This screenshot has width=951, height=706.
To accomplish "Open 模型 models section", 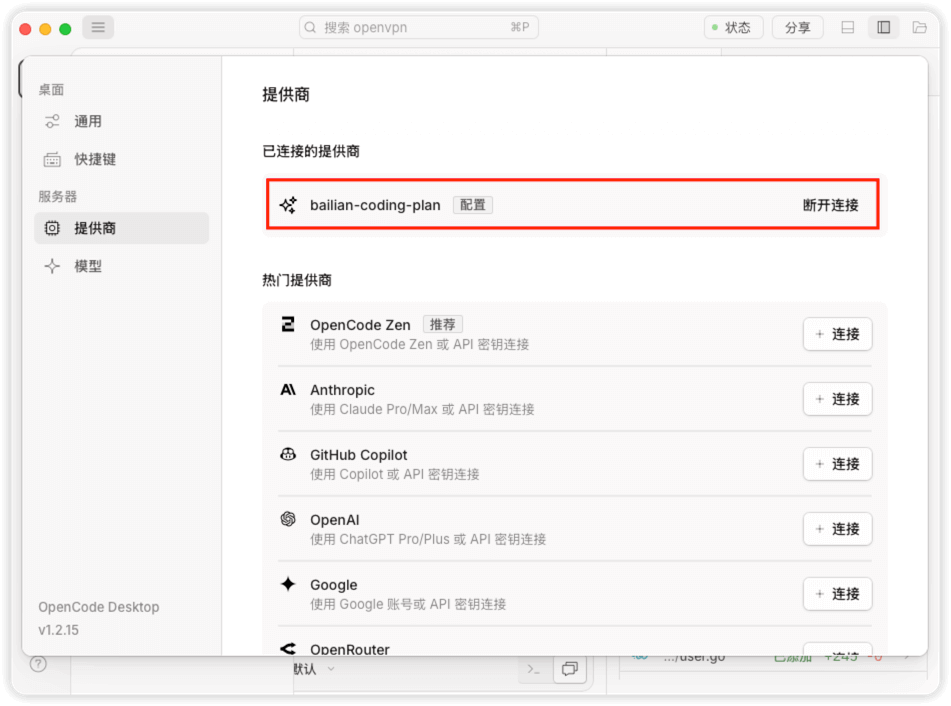I will pos(121,266).
